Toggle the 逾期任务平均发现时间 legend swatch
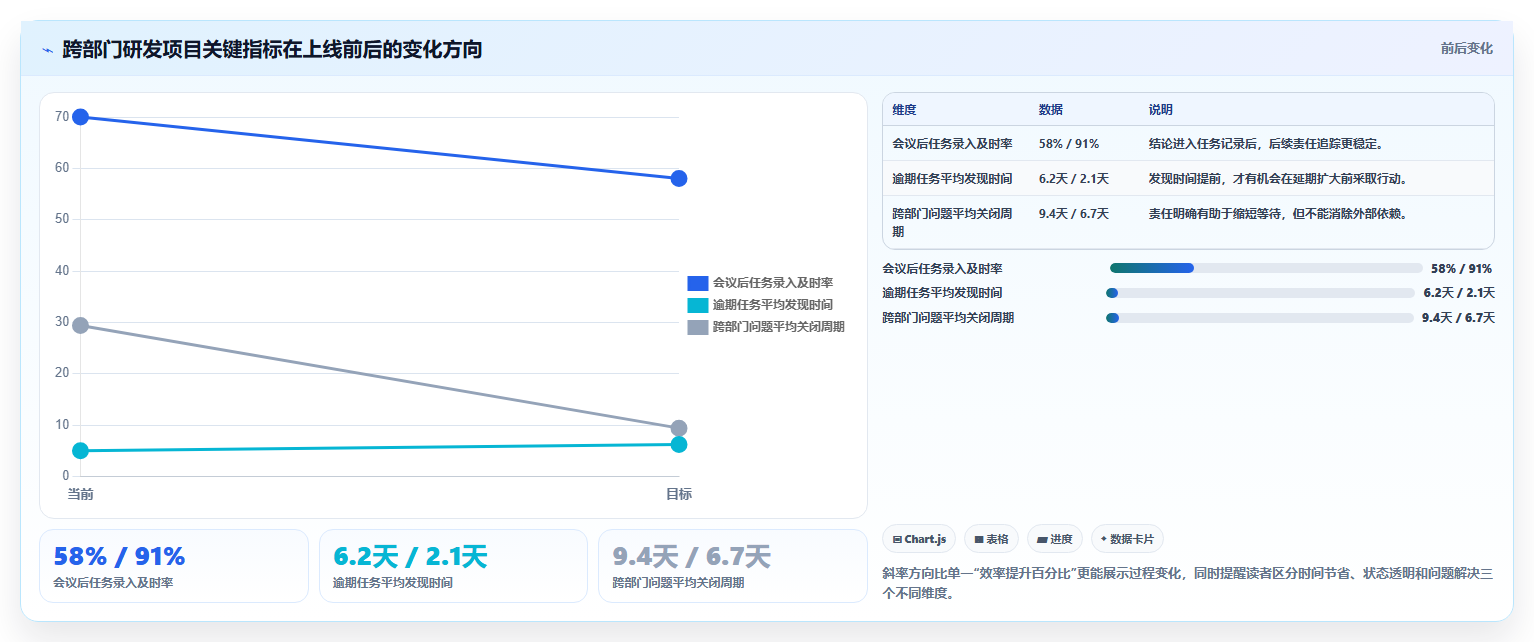 [x=698, y=305]
